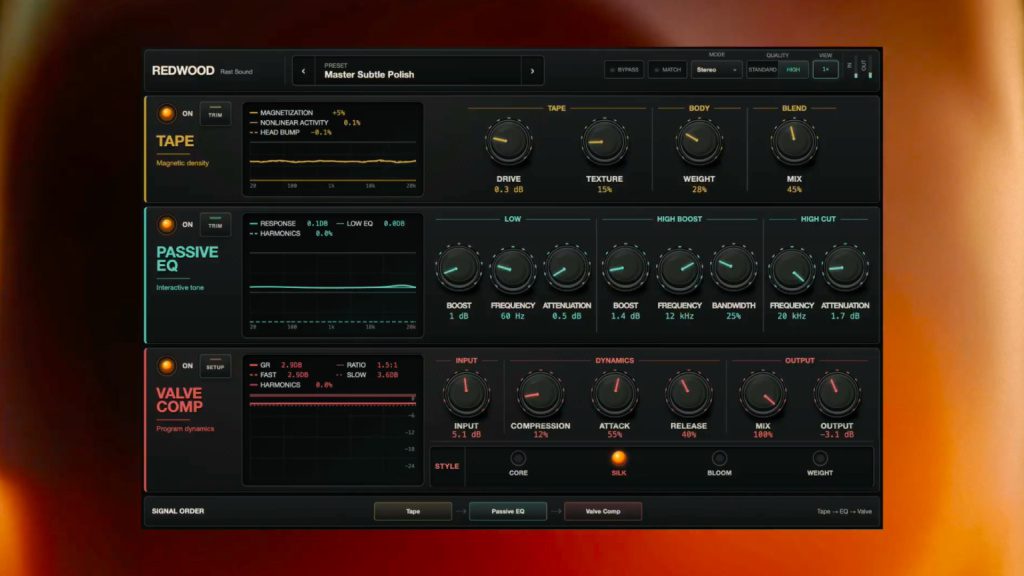1024x576 pixels.
Task: Click the Tape Texture knob
Action: [604, 142]
